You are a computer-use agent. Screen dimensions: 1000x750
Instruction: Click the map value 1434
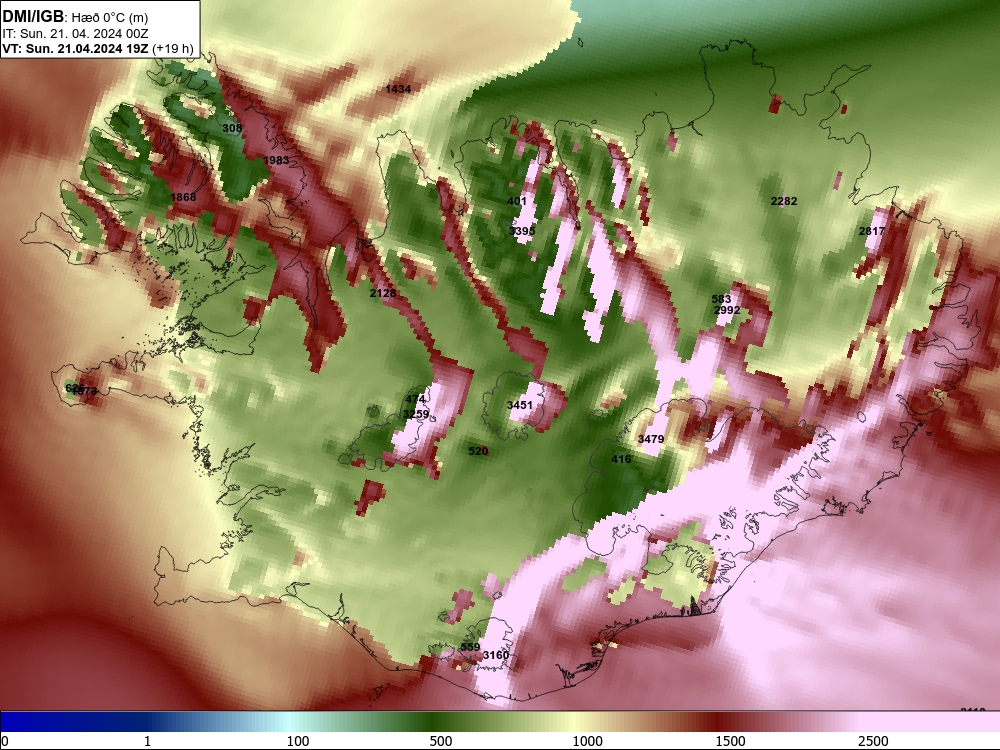coord(399,89)
